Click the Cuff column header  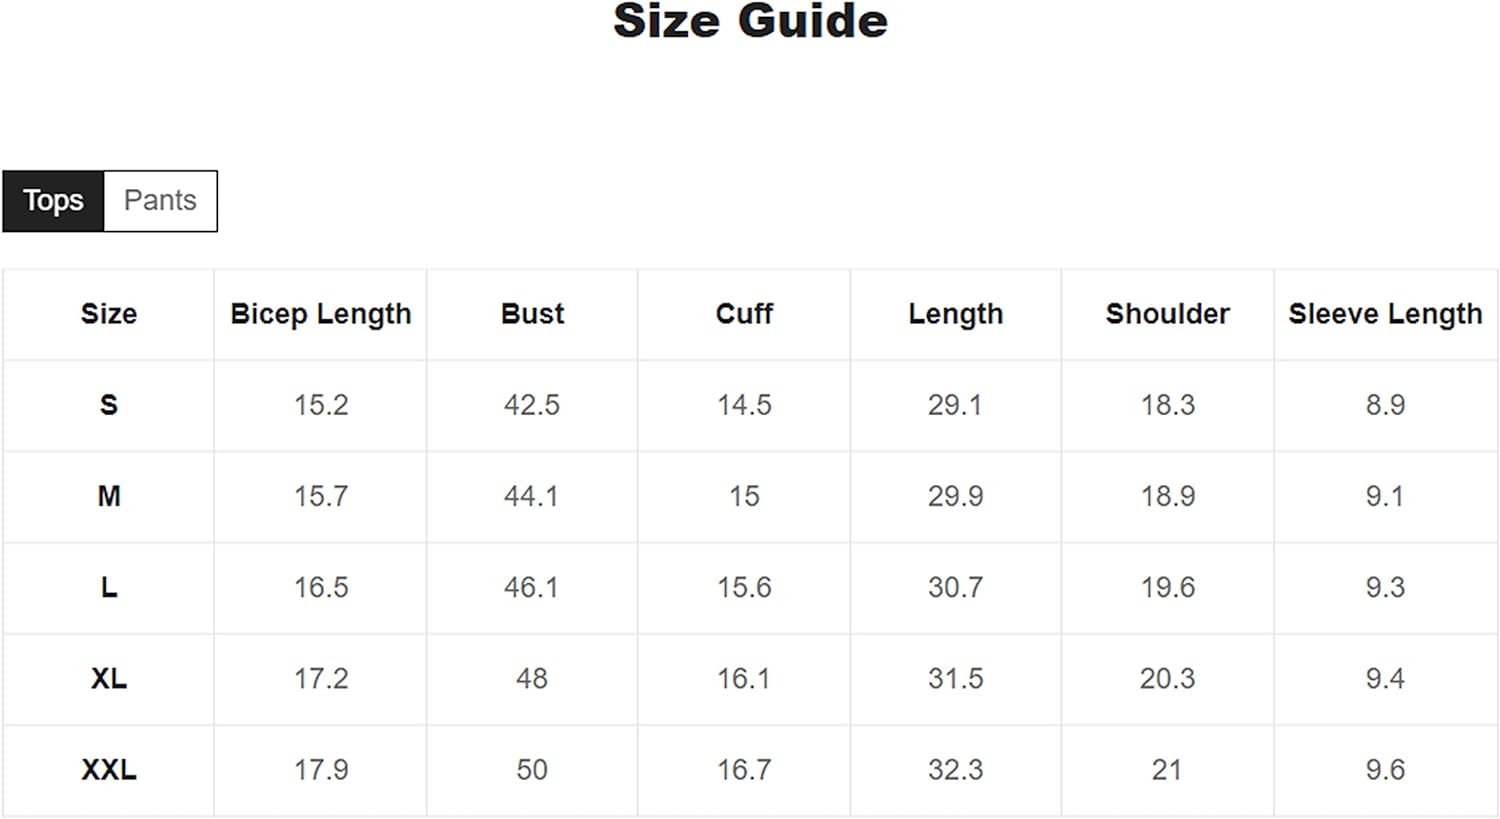(744, 314)
